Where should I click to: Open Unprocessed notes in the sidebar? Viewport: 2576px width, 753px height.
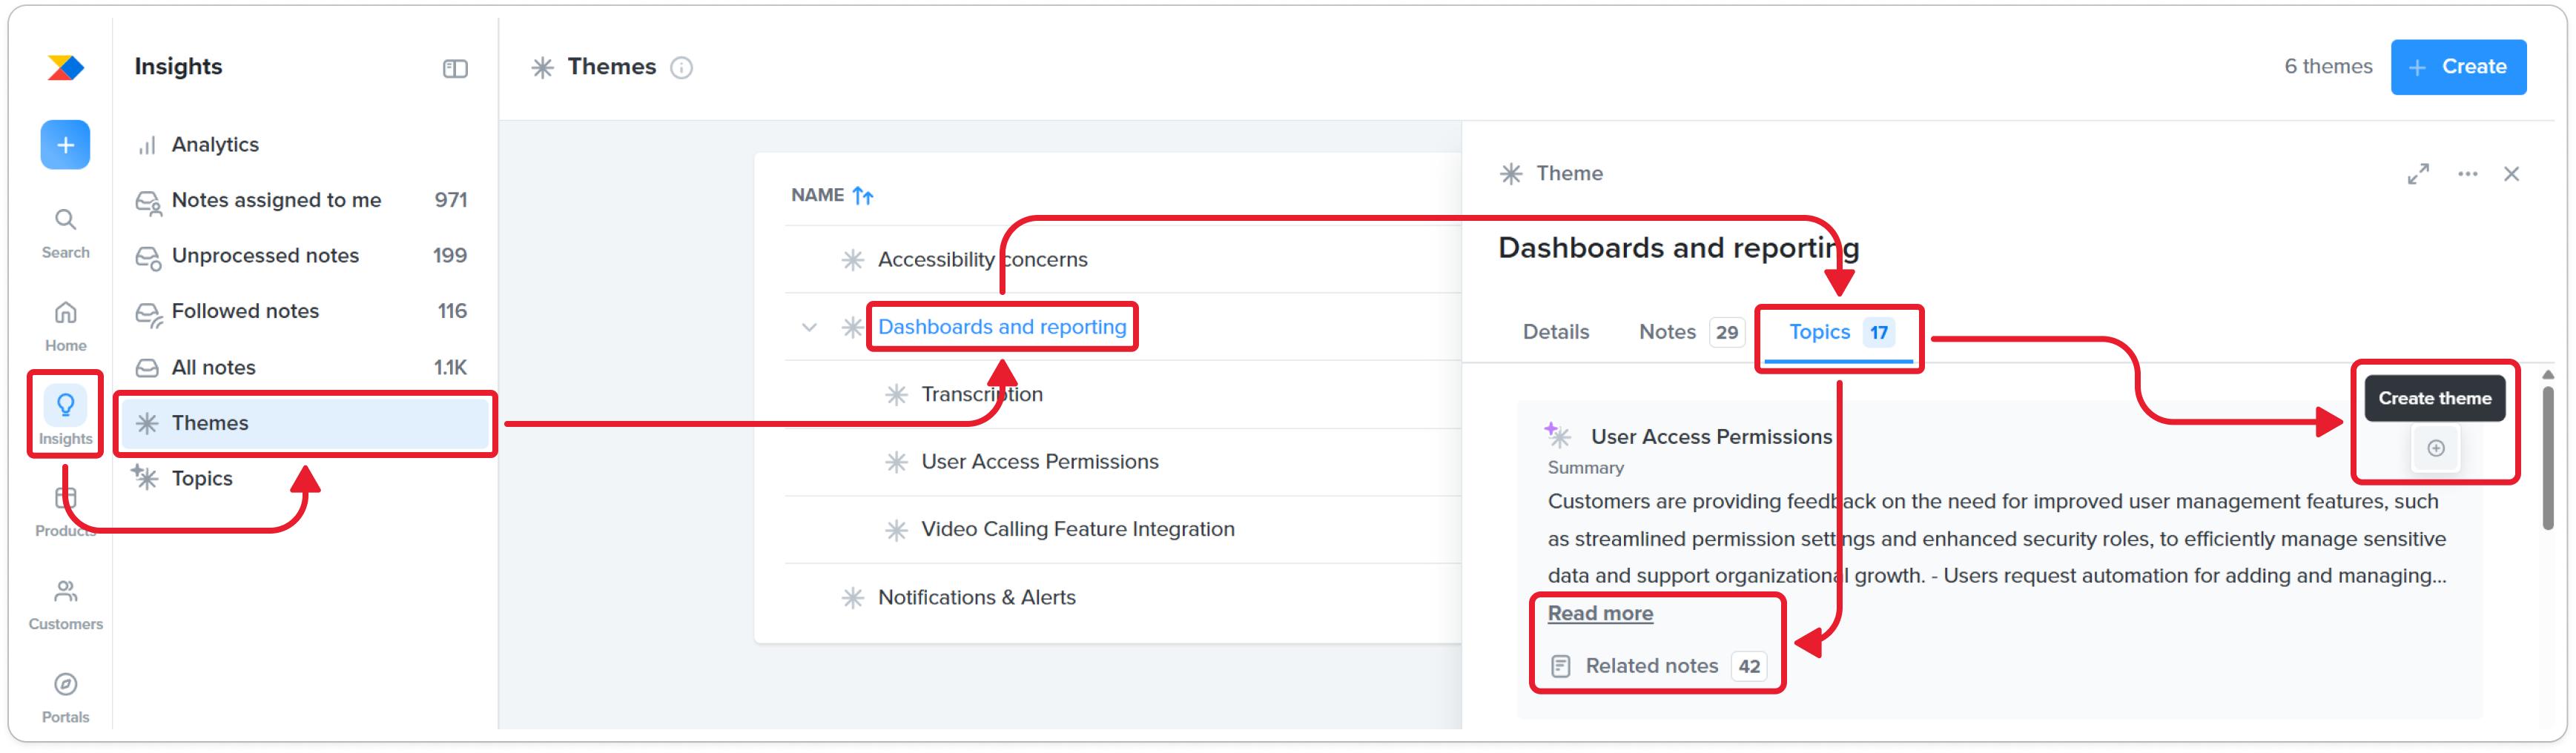[x=265, y=256]
